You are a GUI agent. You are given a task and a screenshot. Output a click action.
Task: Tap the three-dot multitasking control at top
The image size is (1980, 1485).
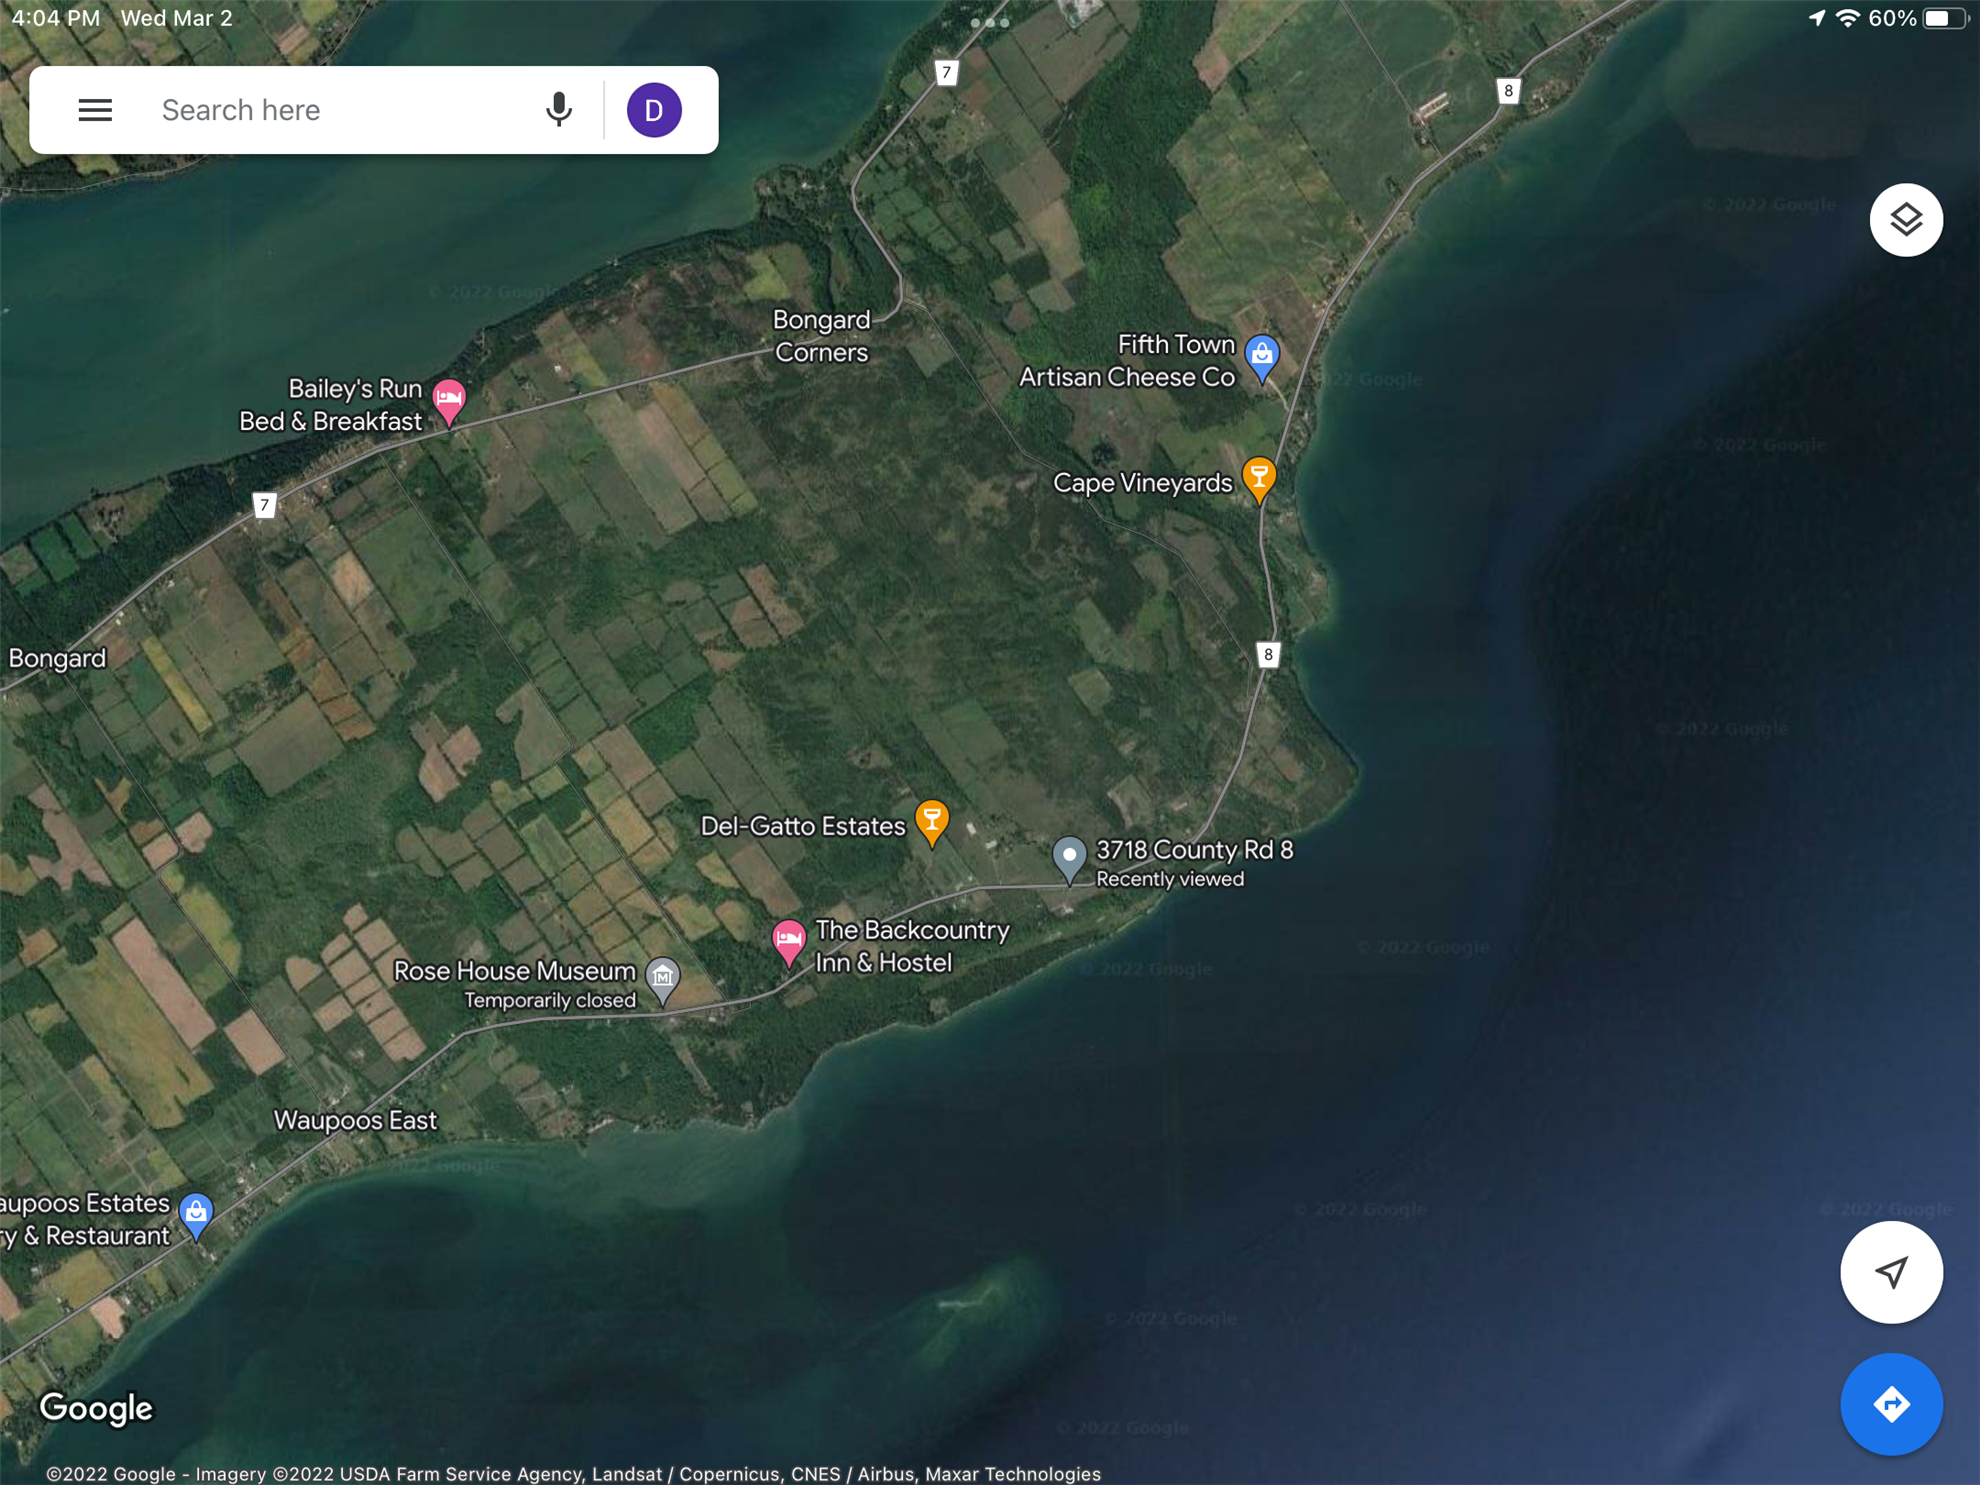pyautogui.click(x=989, y=22)
